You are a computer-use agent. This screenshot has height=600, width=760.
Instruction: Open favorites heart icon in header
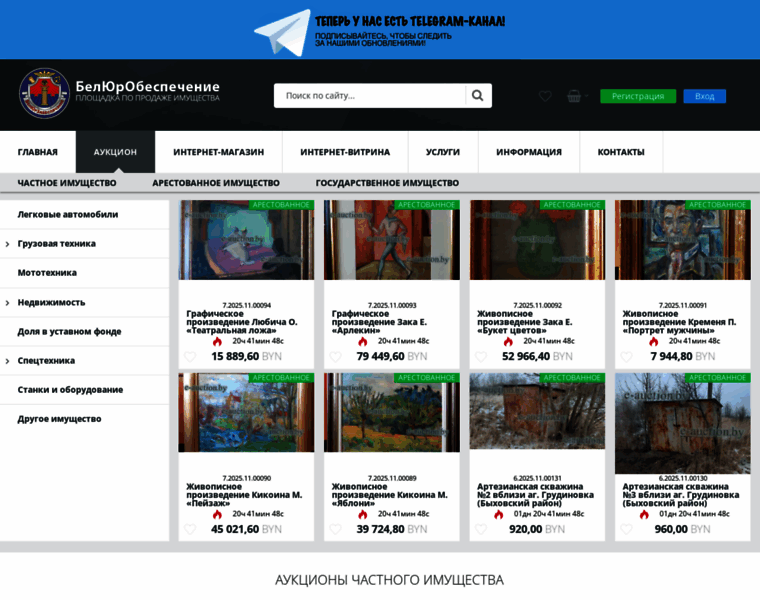[x=545, y=96]
